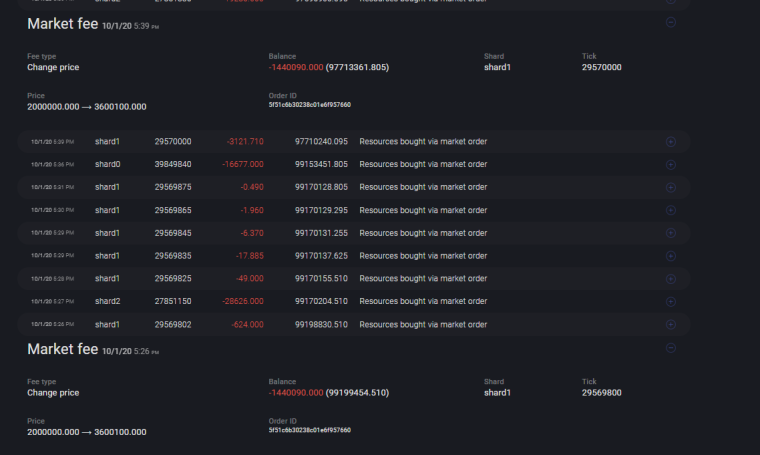Screen dimensions: 760x455
Task: Click balance value (97713361.805)
Action: pyautogui.click(x=357, y=67)
